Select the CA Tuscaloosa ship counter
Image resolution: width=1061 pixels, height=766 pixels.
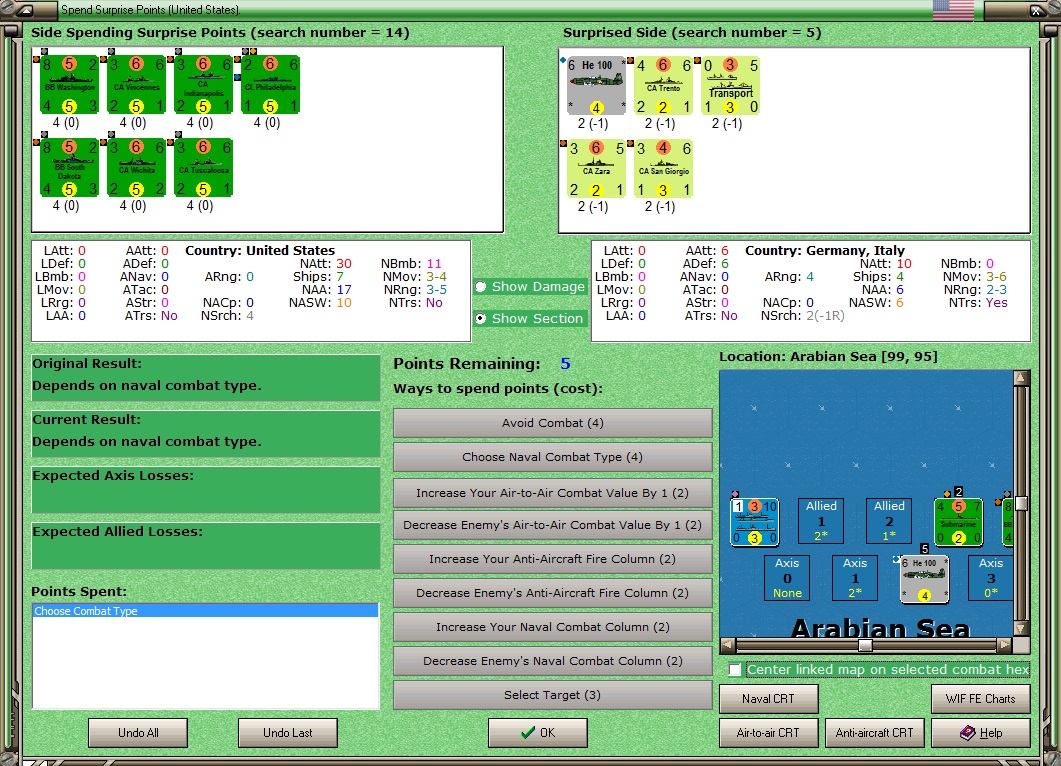(x=203, y=168)
